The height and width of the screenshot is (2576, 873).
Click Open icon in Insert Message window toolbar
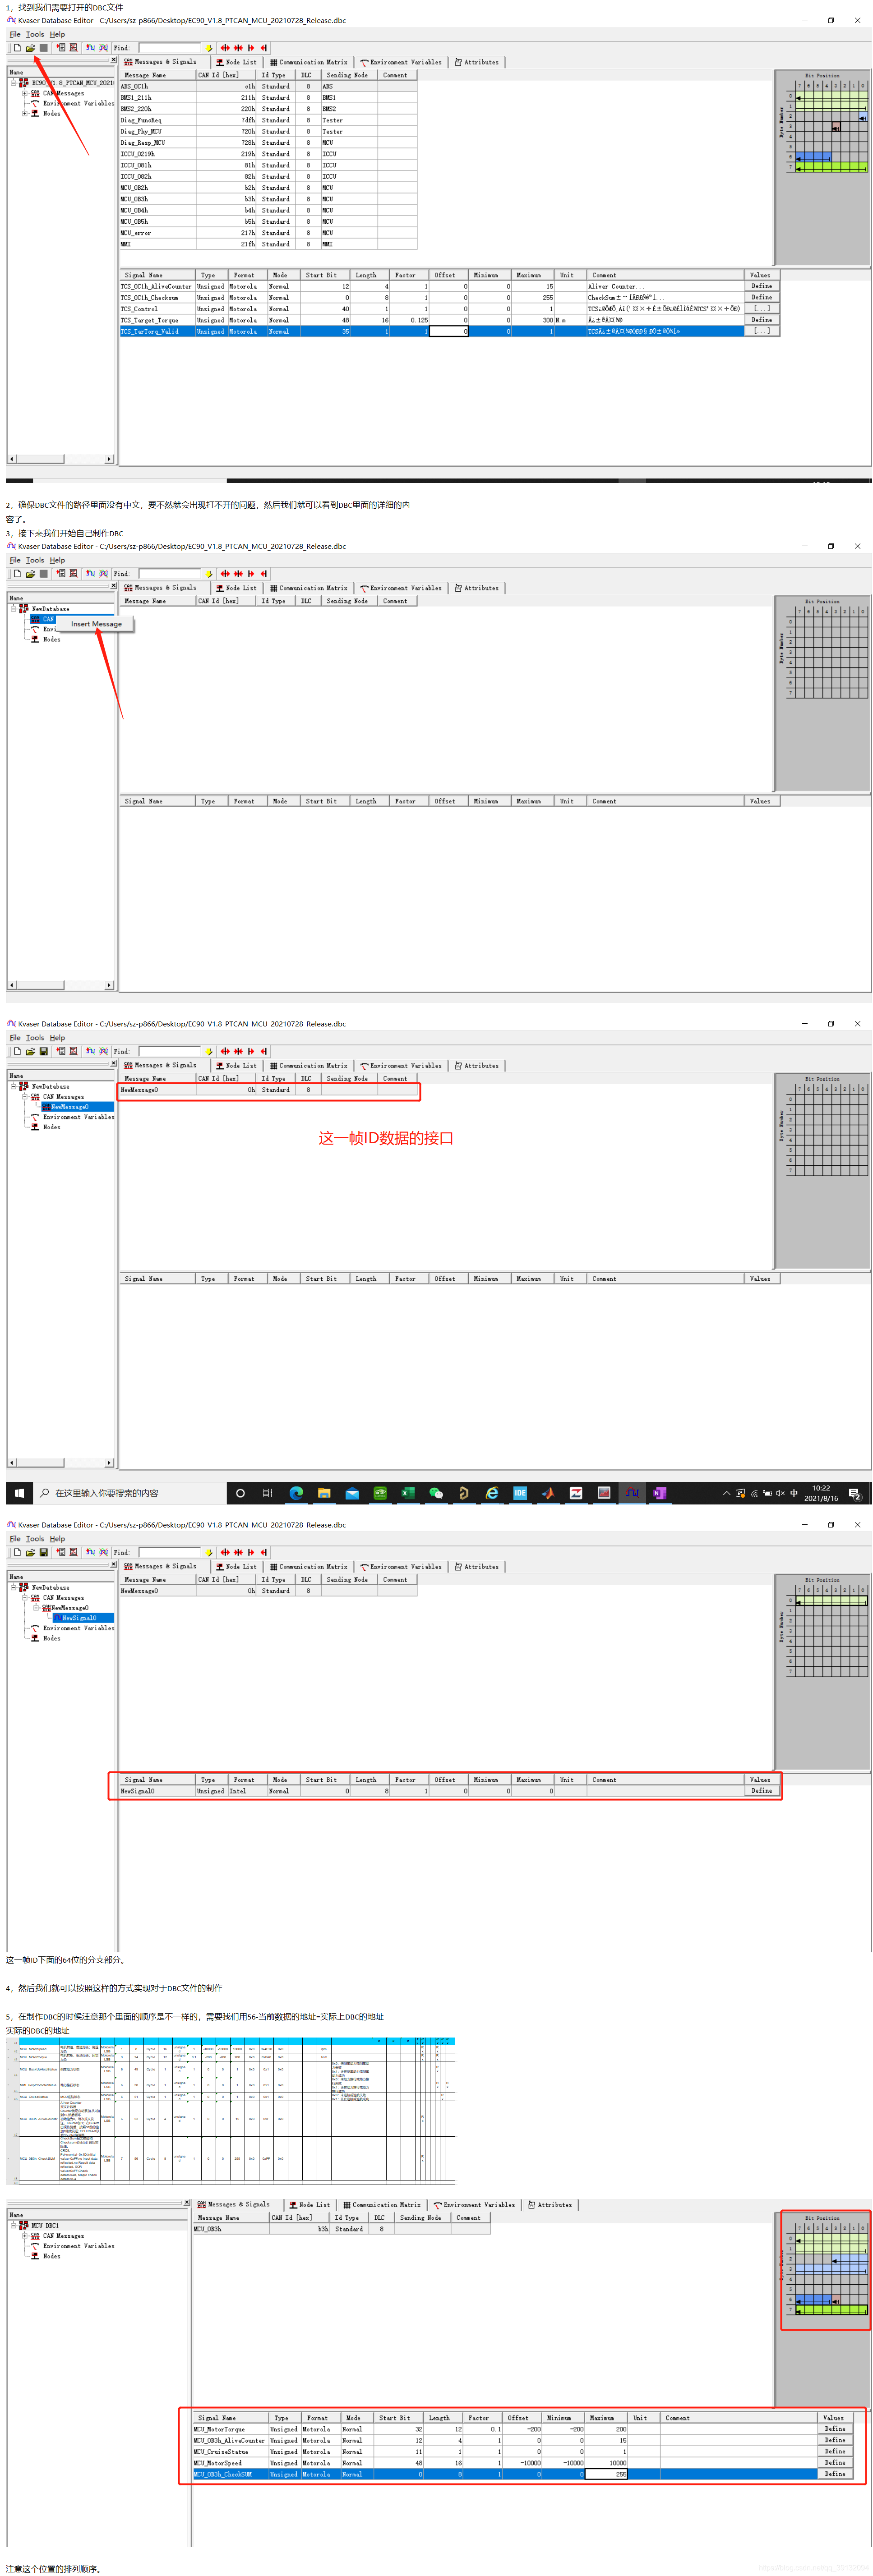click(x=30, y=574)
